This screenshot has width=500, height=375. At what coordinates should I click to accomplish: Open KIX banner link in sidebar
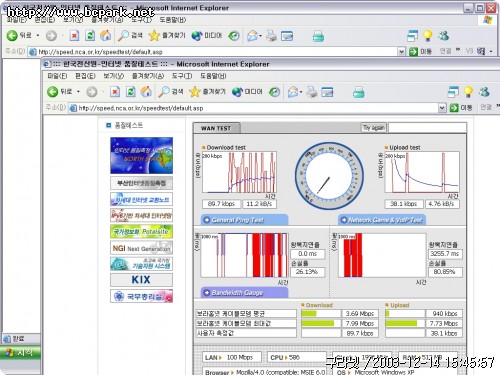[141, 280]
